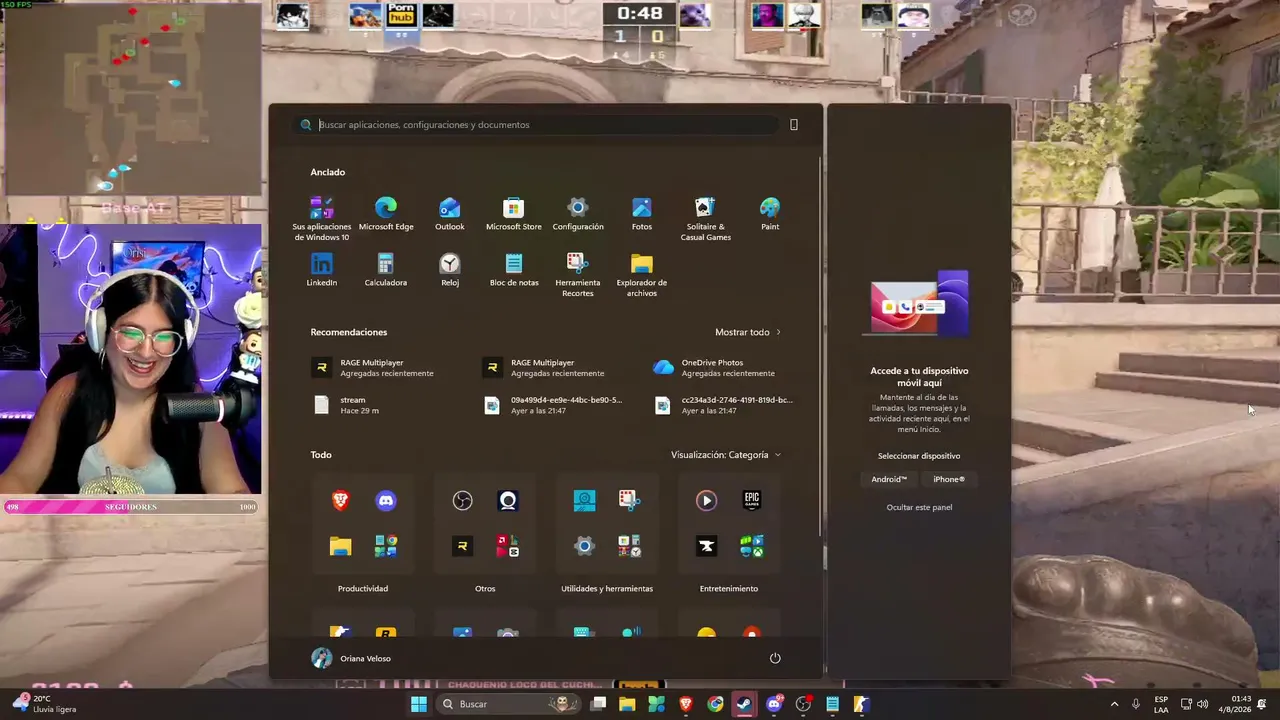1280x720 pixels.
Task: Open Microsoft Store from pinned apps
Action: 514,214
